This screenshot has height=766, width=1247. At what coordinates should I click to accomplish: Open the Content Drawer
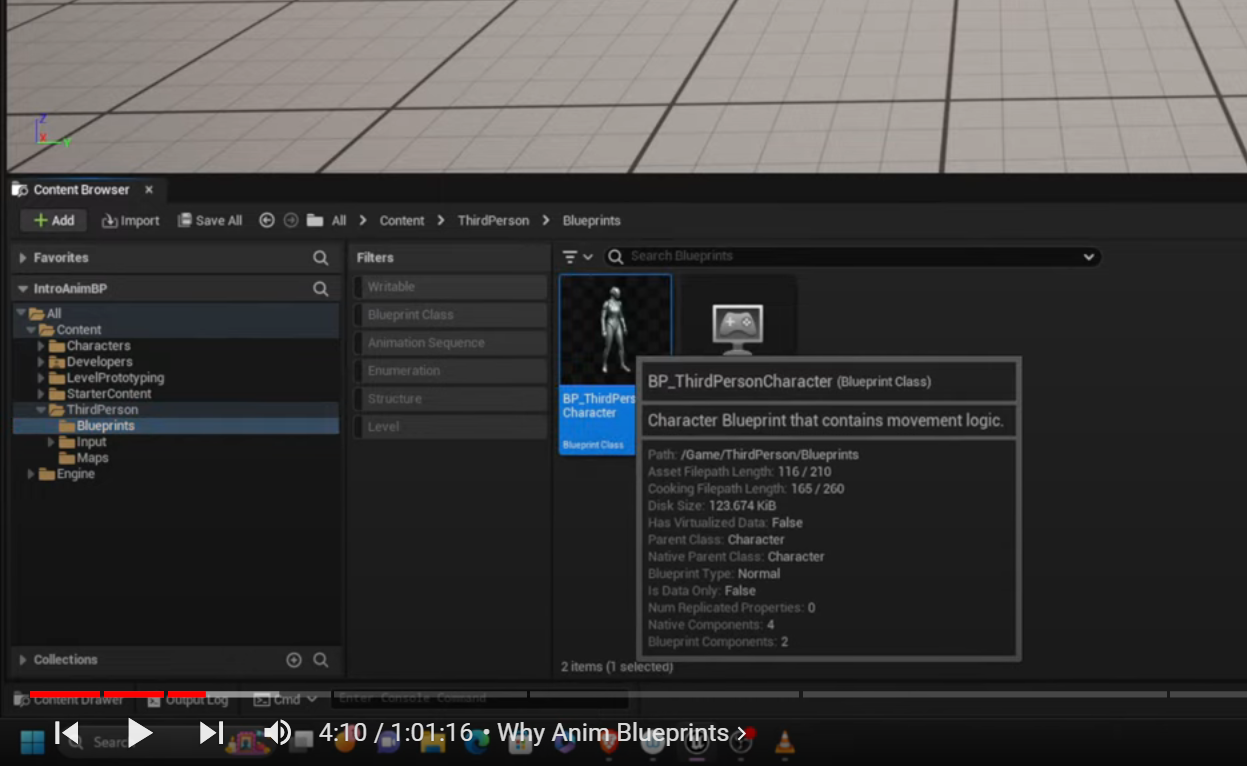click(x=69, y=700)
